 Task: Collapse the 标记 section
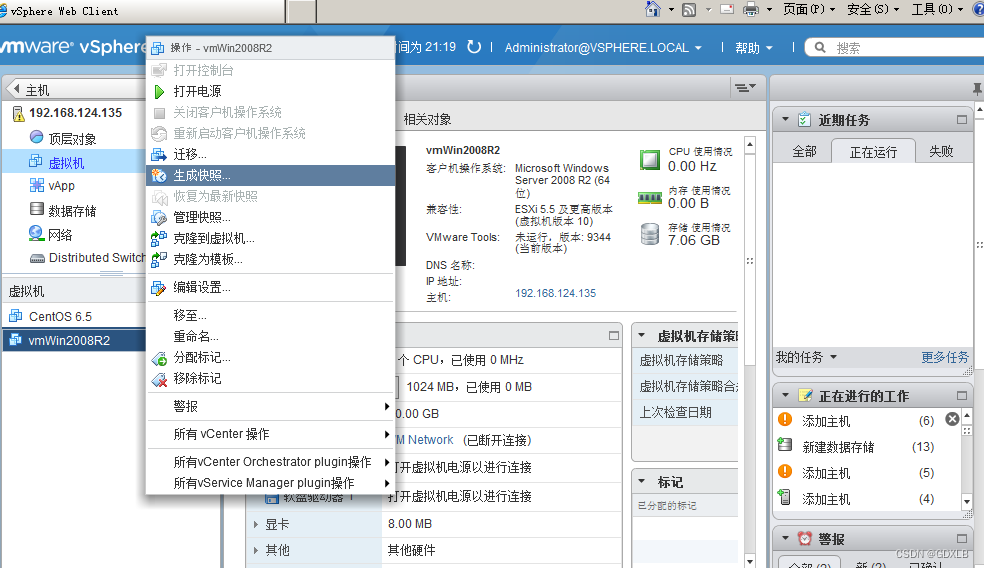(x=641, y=481)
